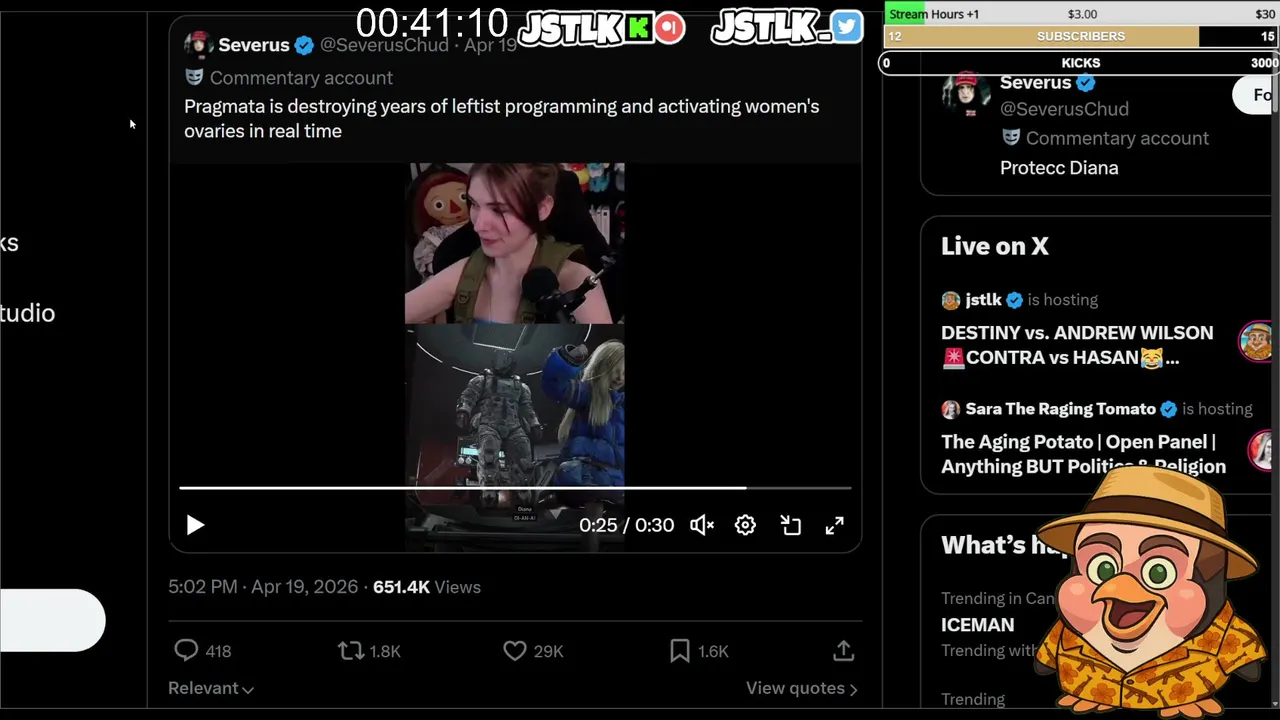1280x720 pixels.
Task: Click the white pill button at left
Action: click(x=52, y=621)
